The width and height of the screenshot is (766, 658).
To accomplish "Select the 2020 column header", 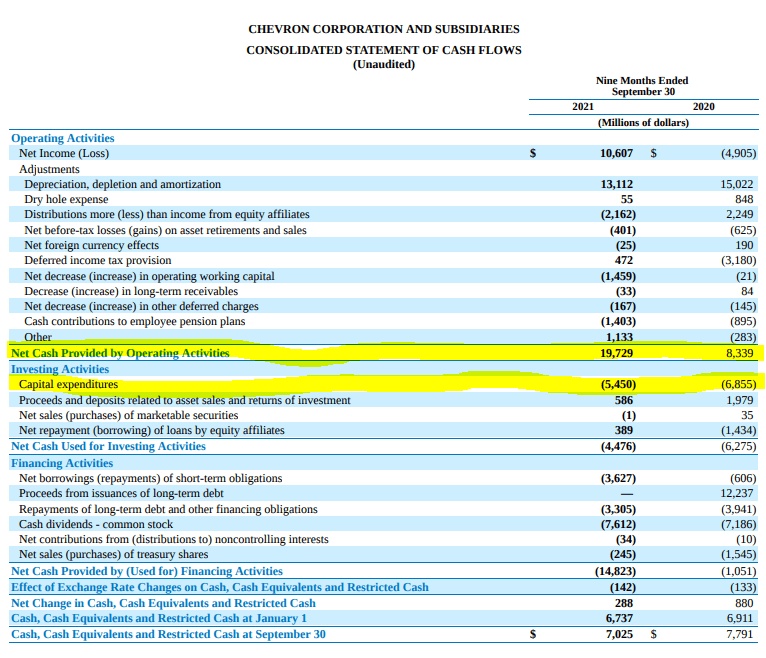I will [703, 106].
